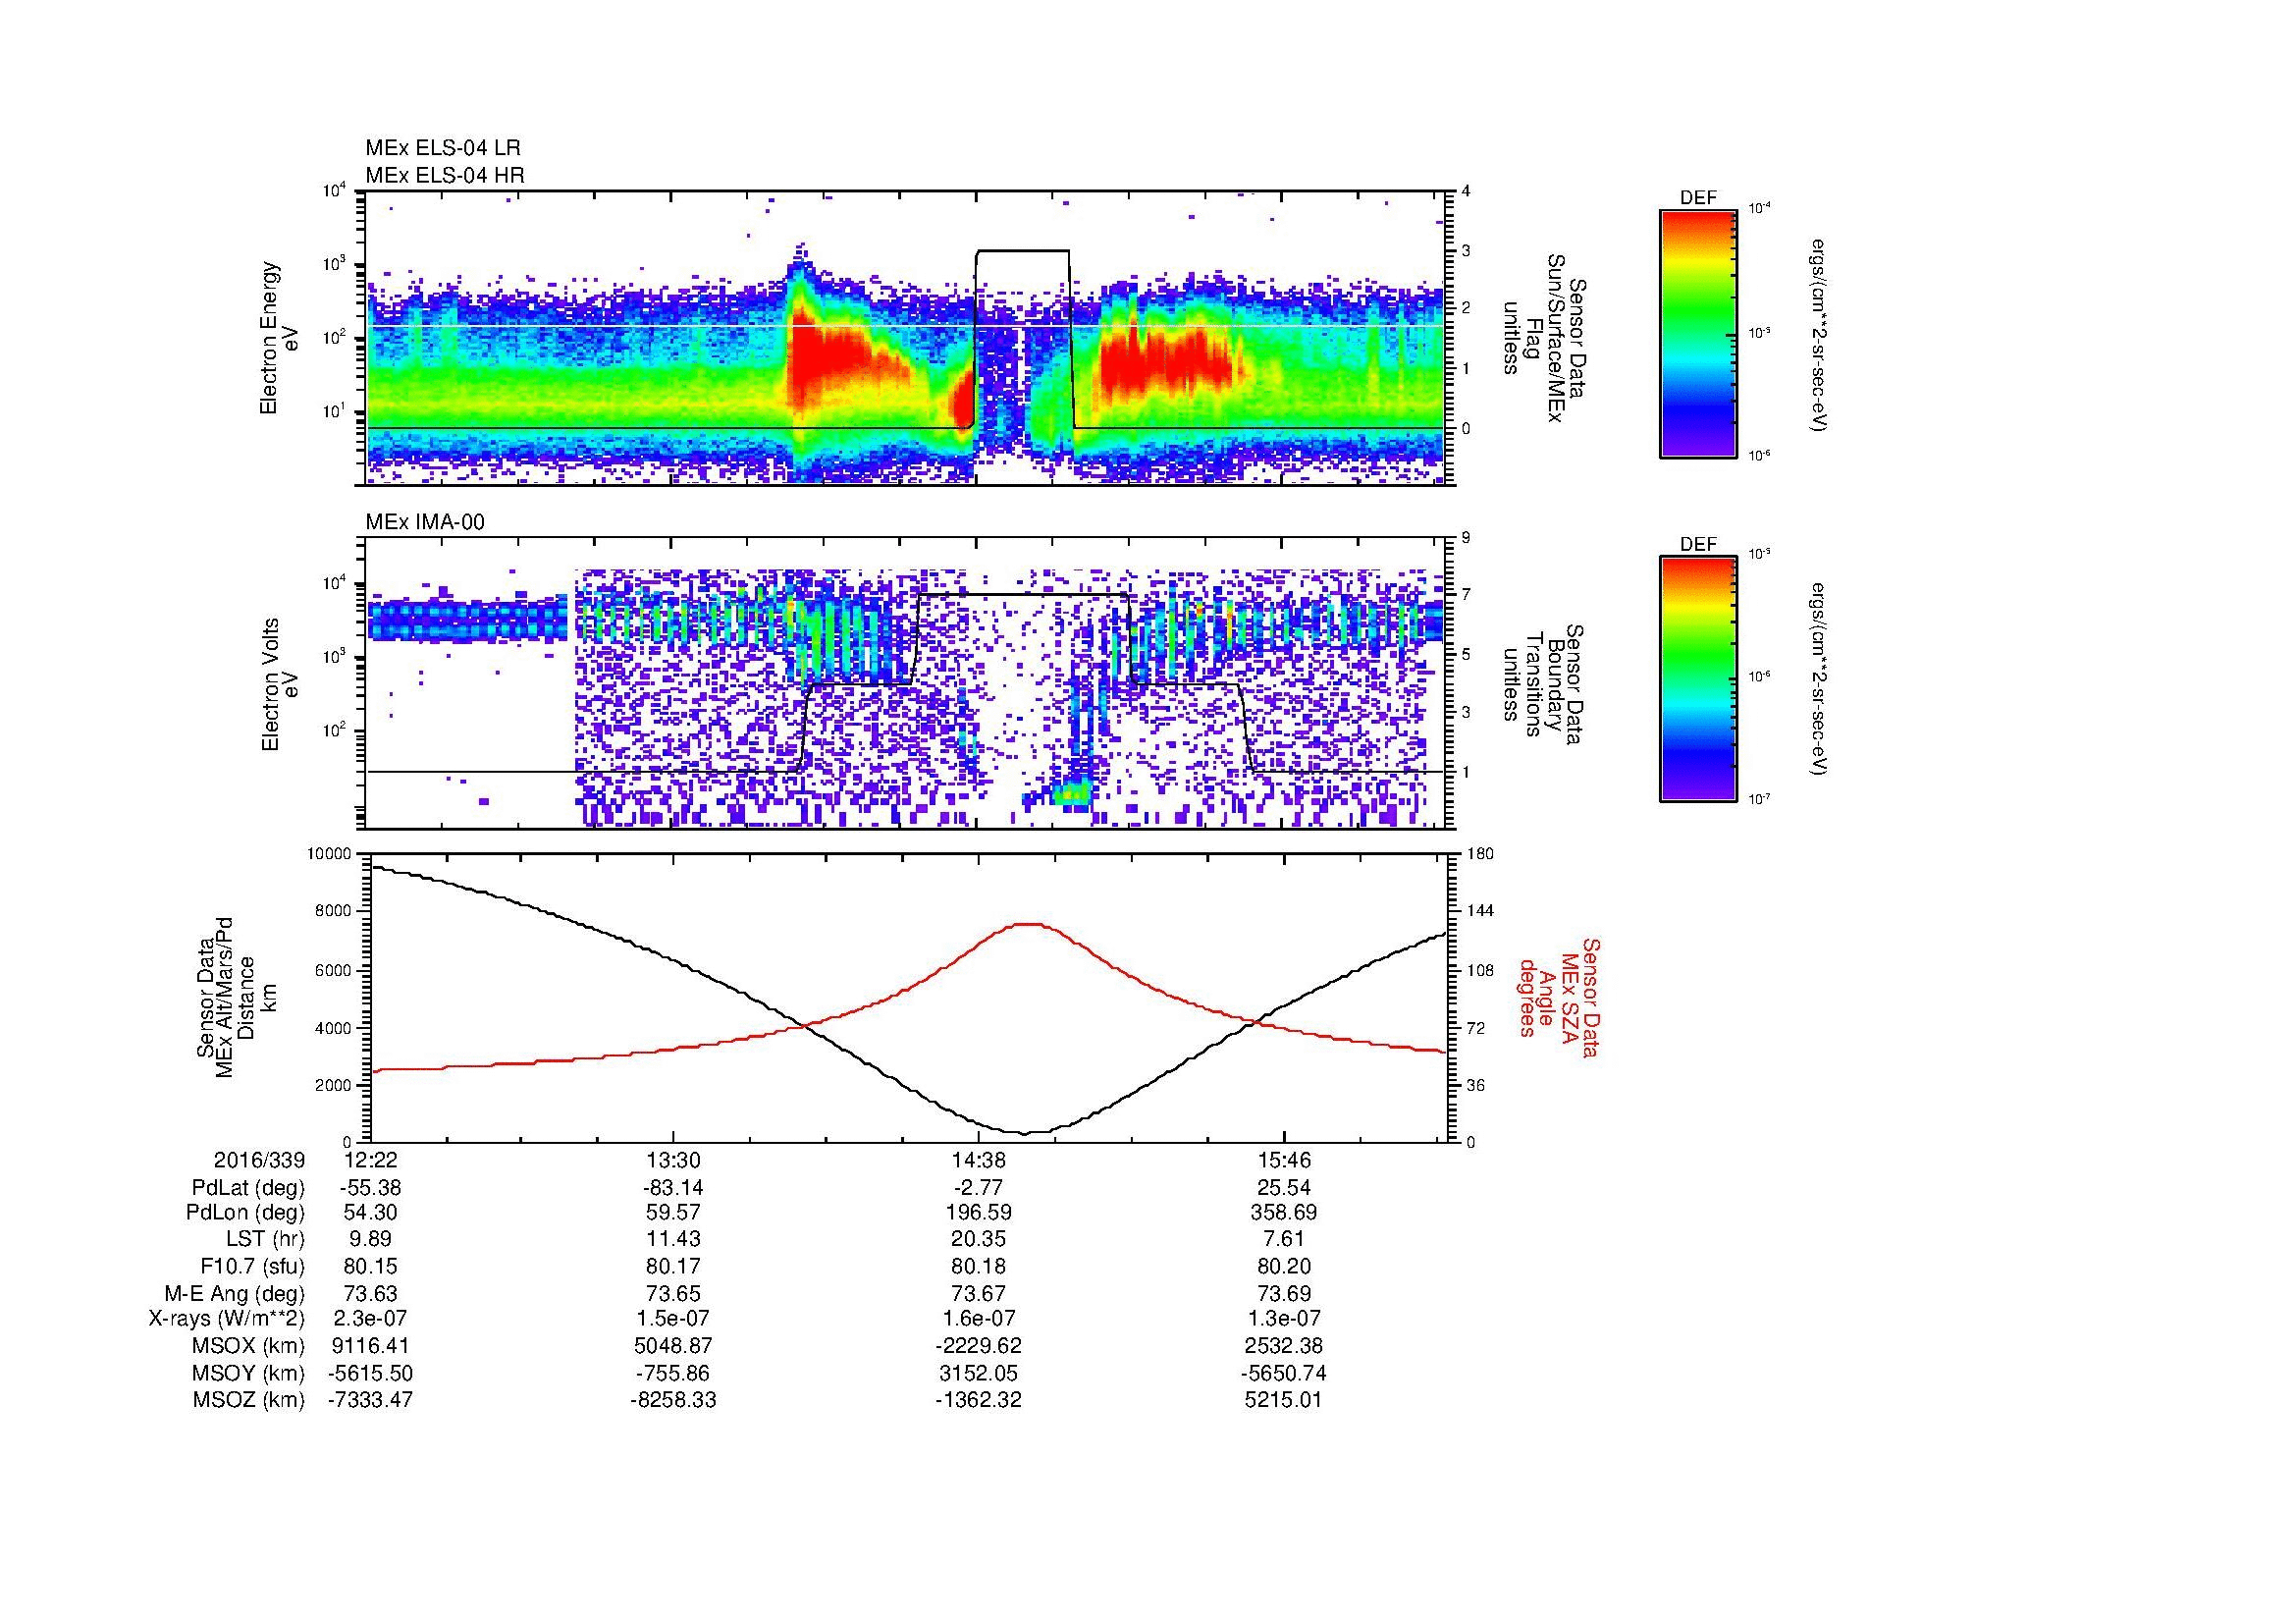2296x1623 pixels.
Task: Click the '180' SZA axis tick label
Action: [1481, 854]
